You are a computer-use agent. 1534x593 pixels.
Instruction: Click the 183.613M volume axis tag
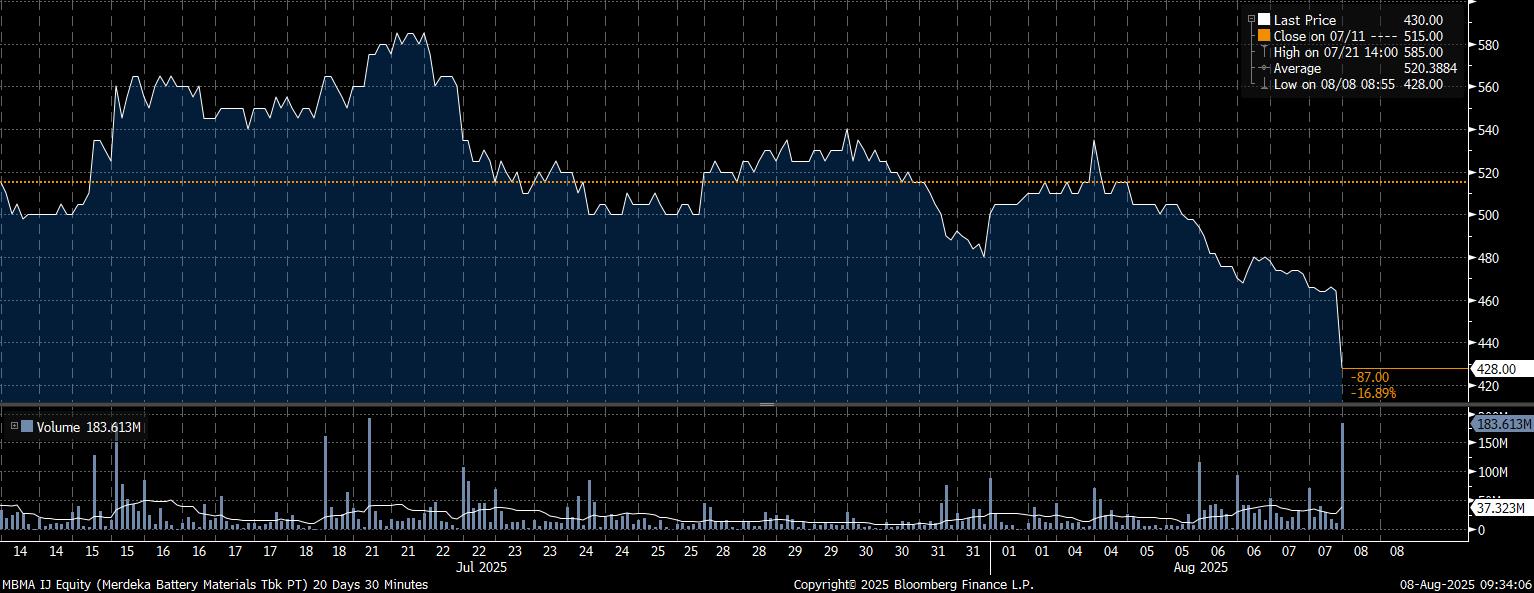coord(1502,424)
